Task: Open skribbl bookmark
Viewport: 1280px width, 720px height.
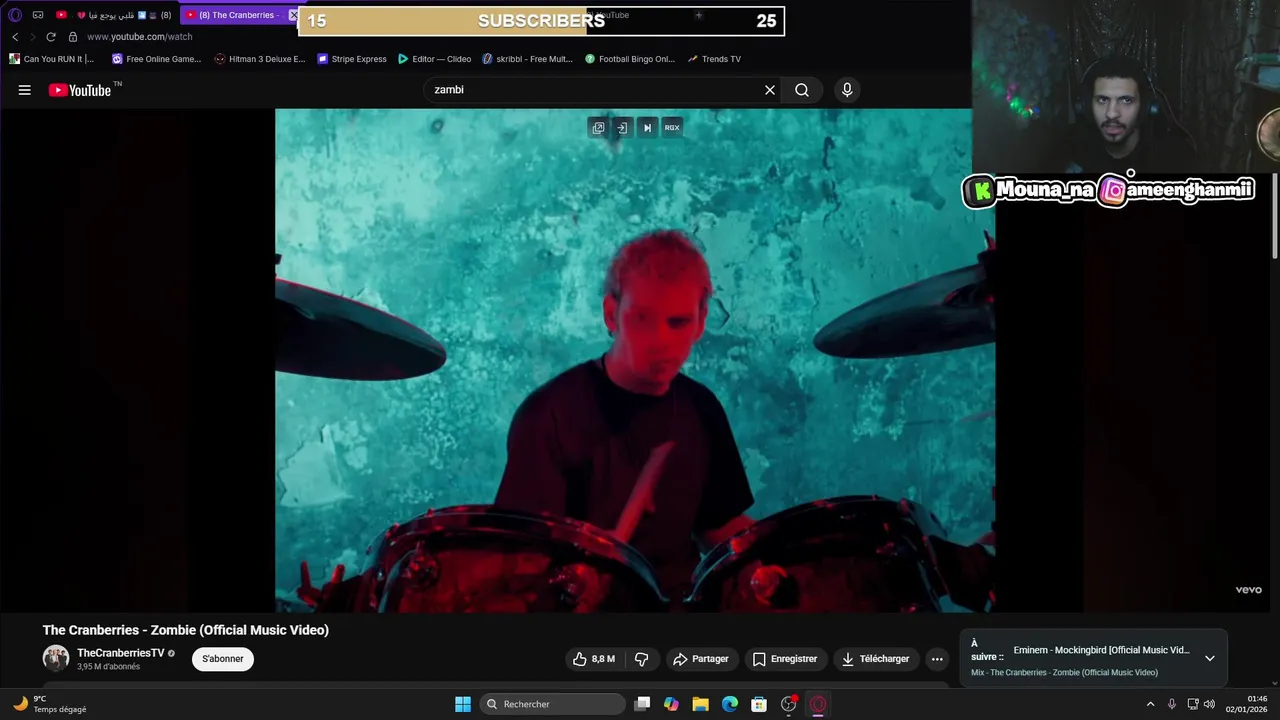Action: tap(527, 59)
